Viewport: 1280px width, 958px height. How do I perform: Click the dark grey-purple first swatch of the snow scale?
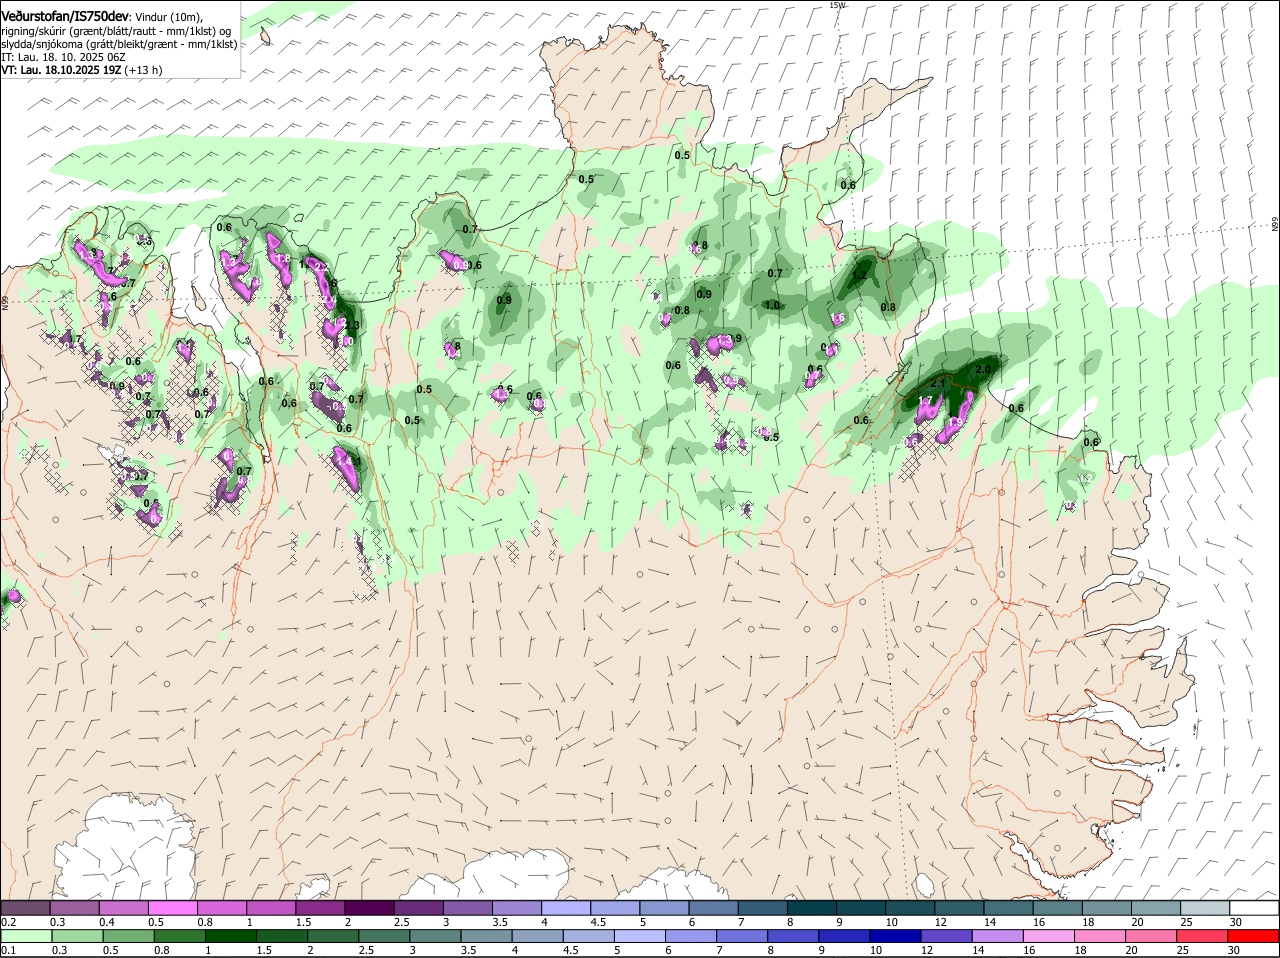pyautogui.click(x=26, y=908)
